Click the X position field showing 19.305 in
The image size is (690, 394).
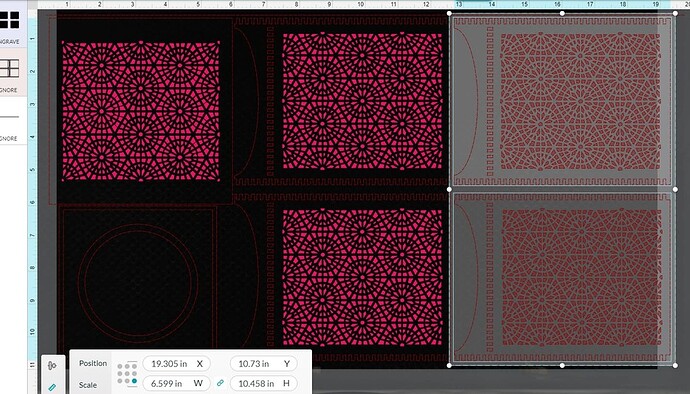[x=176, y=364]
